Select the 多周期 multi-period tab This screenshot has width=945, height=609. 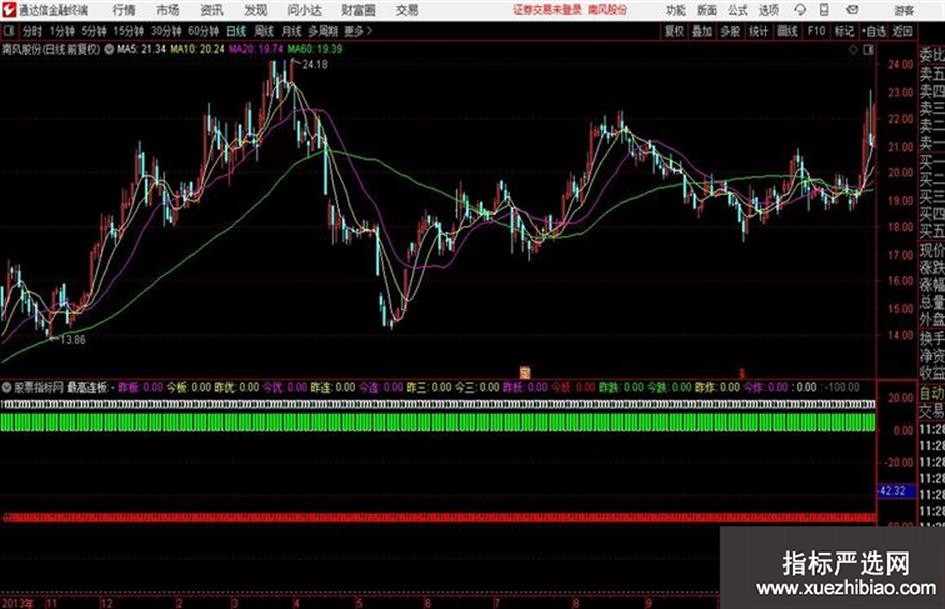coord(323,31)
